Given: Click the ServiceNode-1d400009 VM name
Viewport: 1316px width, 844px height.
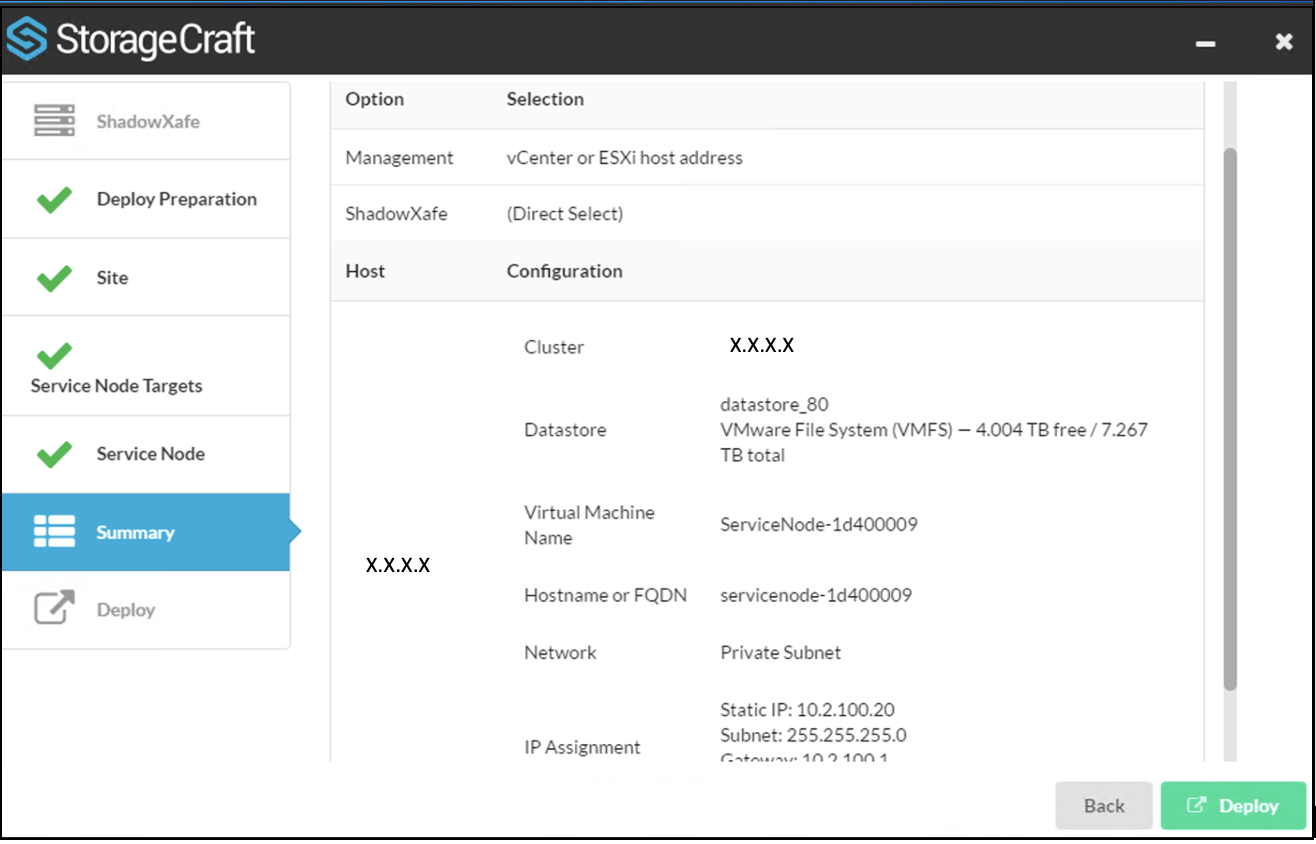Looking at the screenshot, I should pos(819,524).
